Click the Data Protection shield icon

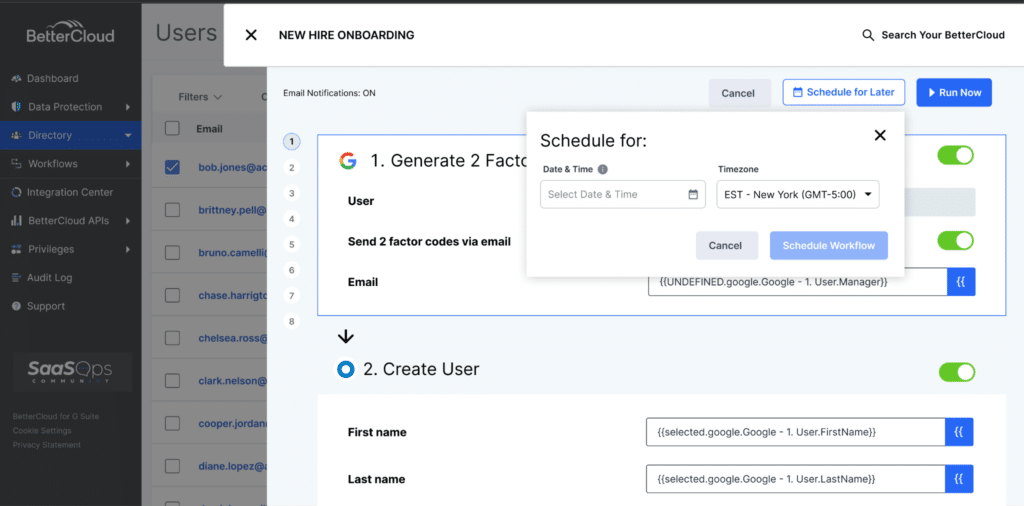(17, 107)
